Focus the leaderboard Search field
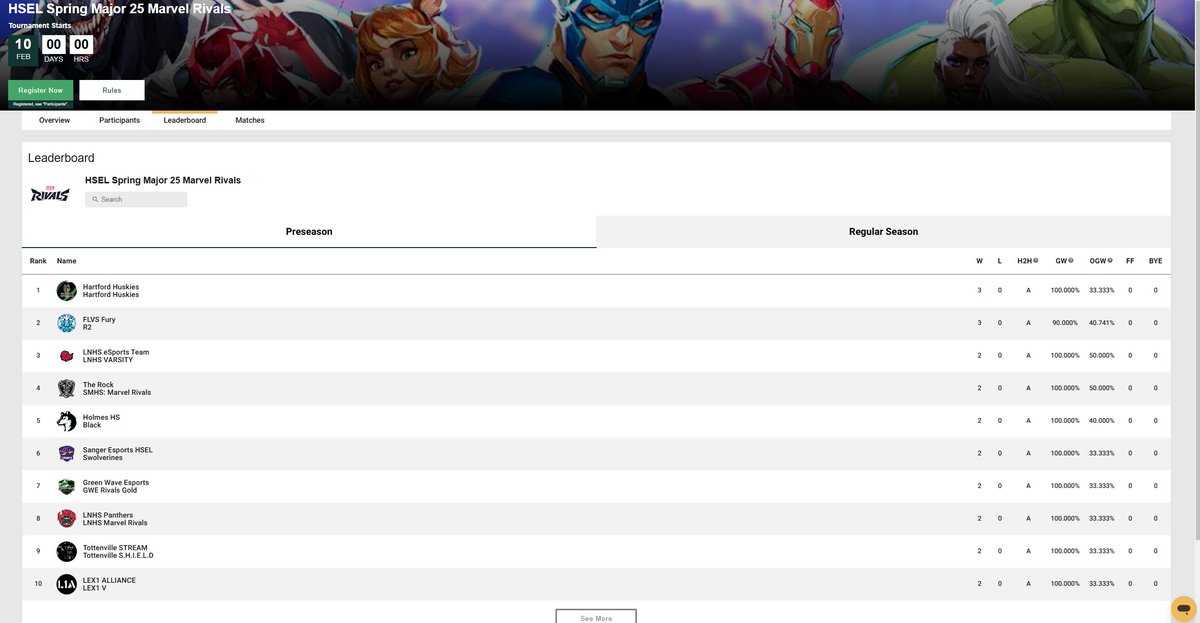The height and width of the screenshot is (623, 1200). (x=136, y=199)
